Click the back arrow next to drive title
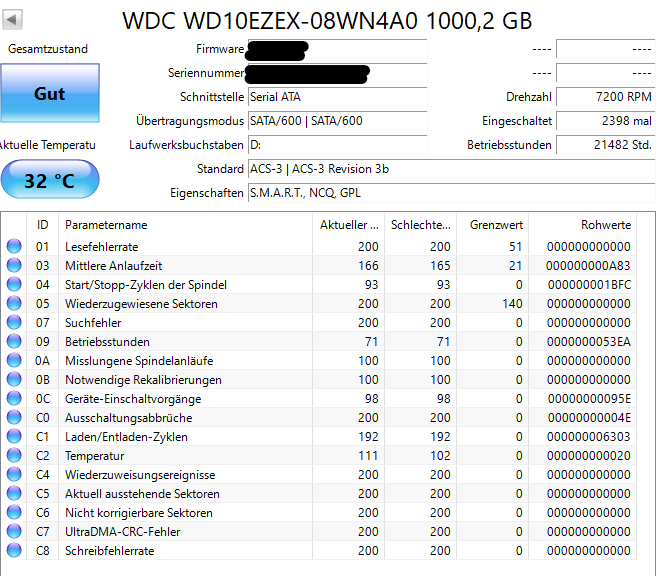 [x=12, y=19]
